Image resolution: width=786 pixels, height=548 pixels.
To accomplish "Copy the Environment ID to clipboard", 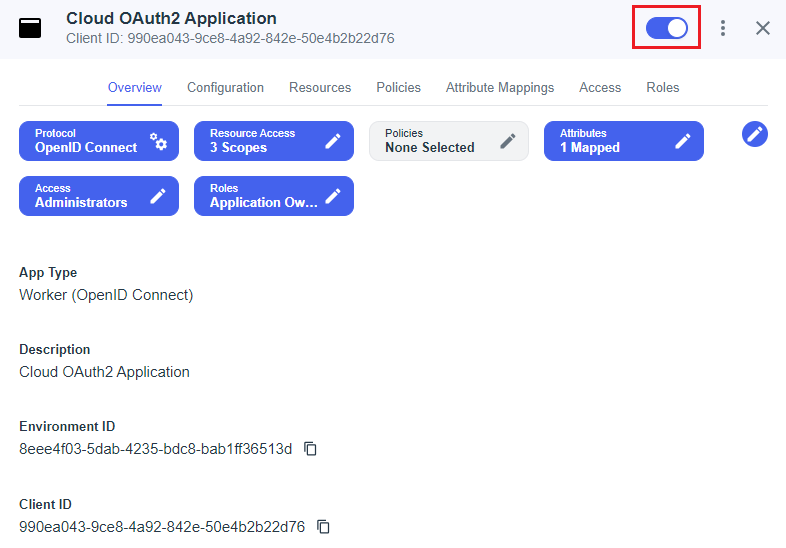I will [x=311, y=449].
